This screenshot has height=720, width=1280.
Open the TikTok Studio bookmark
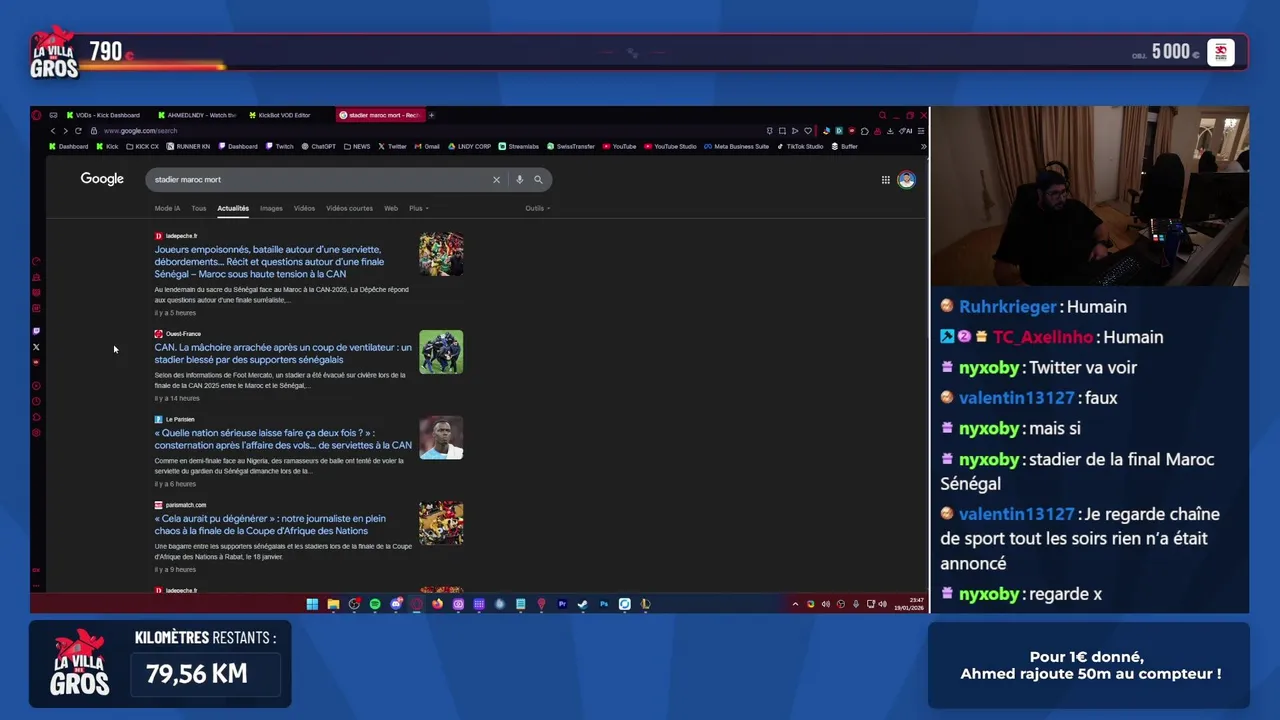(799, 146)
